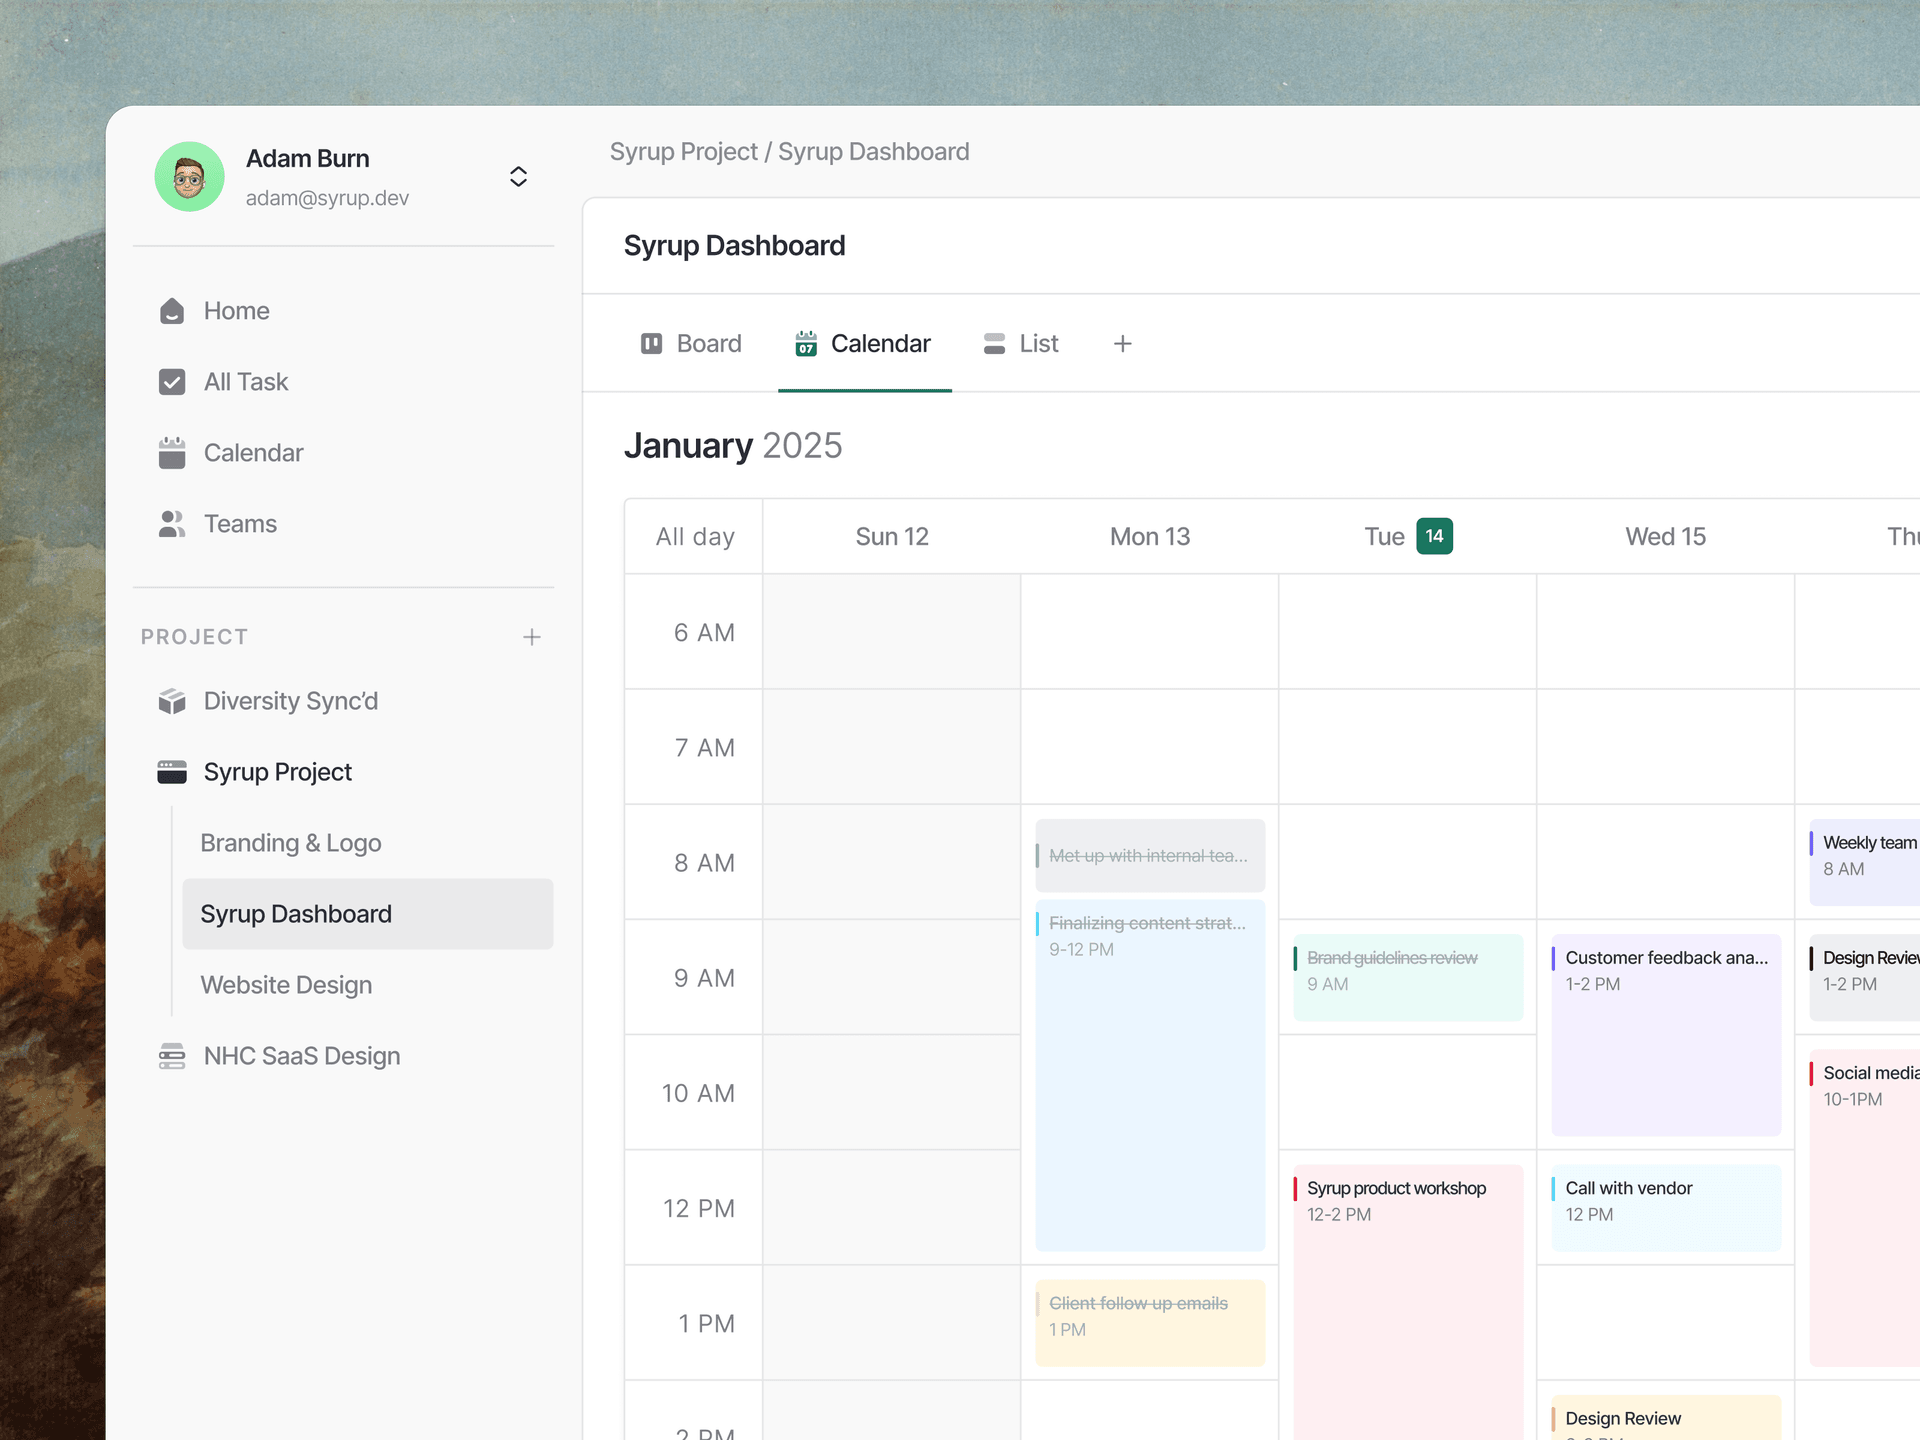
Task: Click the Diversity Sync'd project icon
Action: click(172, 701)
